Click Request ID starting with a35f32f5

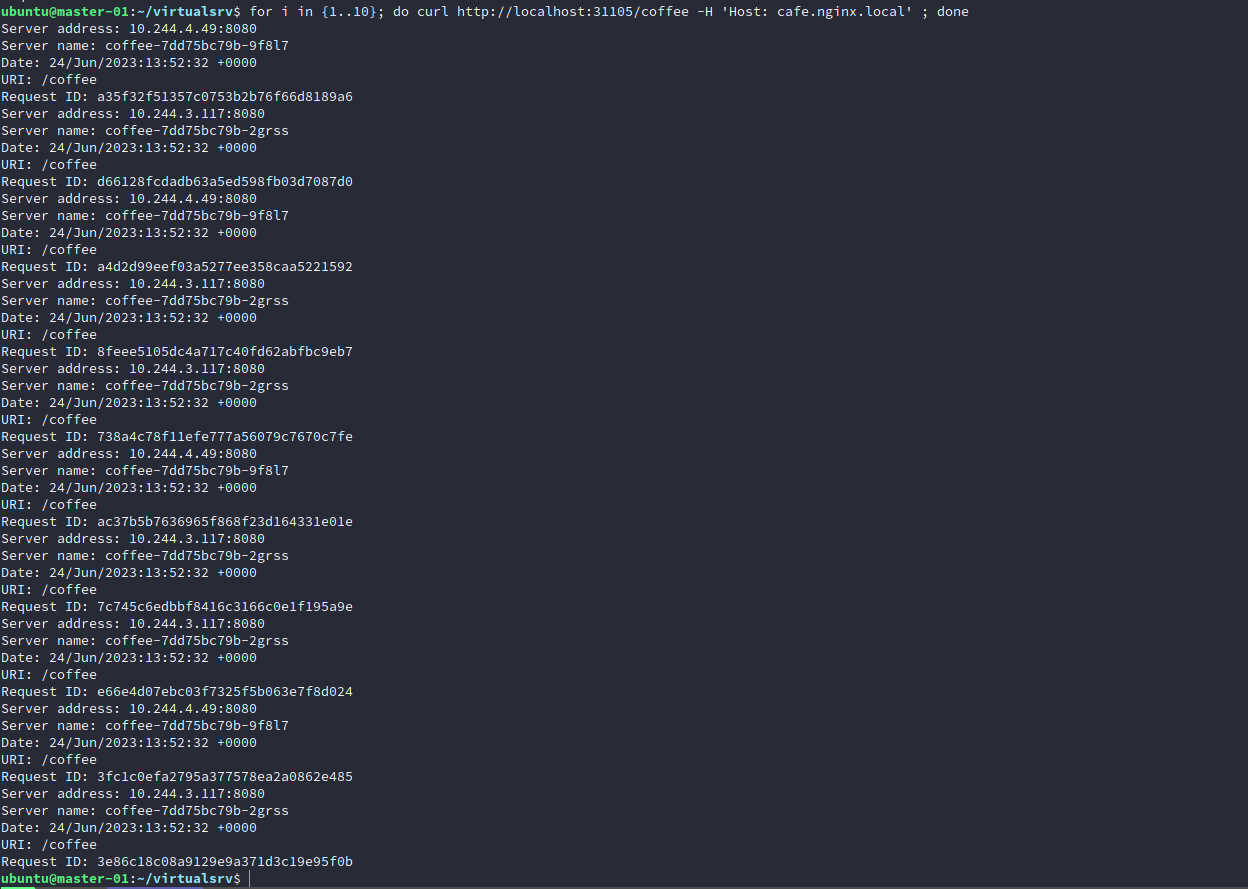coord(224,97)
